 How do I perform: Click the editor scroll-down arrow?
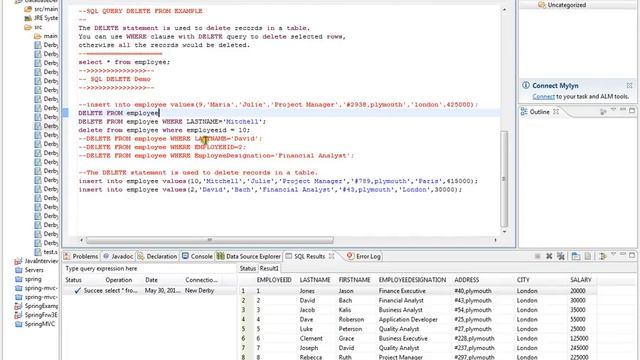pos(504,231)
